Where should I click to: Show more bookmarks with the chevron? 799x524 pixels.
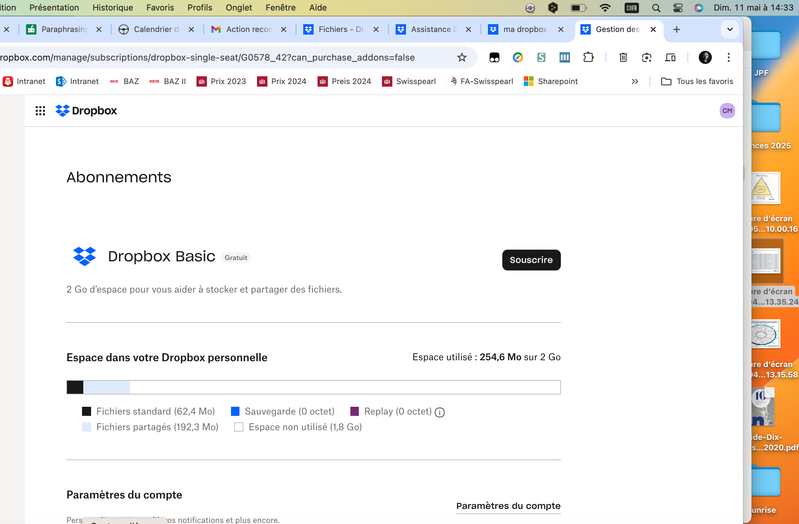pos(634,82)
